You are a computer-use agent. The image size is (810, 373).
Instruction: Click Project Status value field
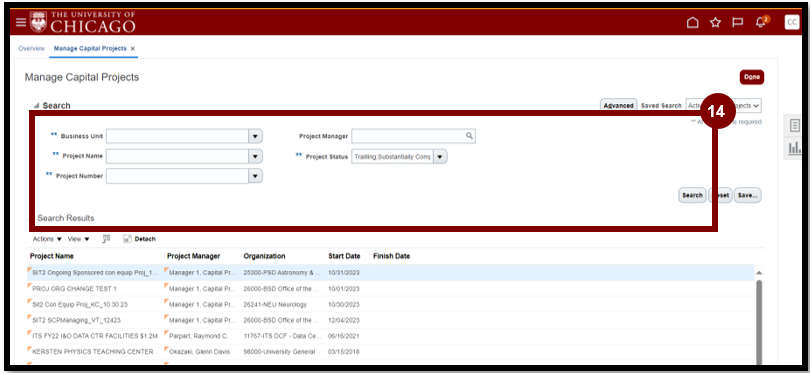pos(392,157)
